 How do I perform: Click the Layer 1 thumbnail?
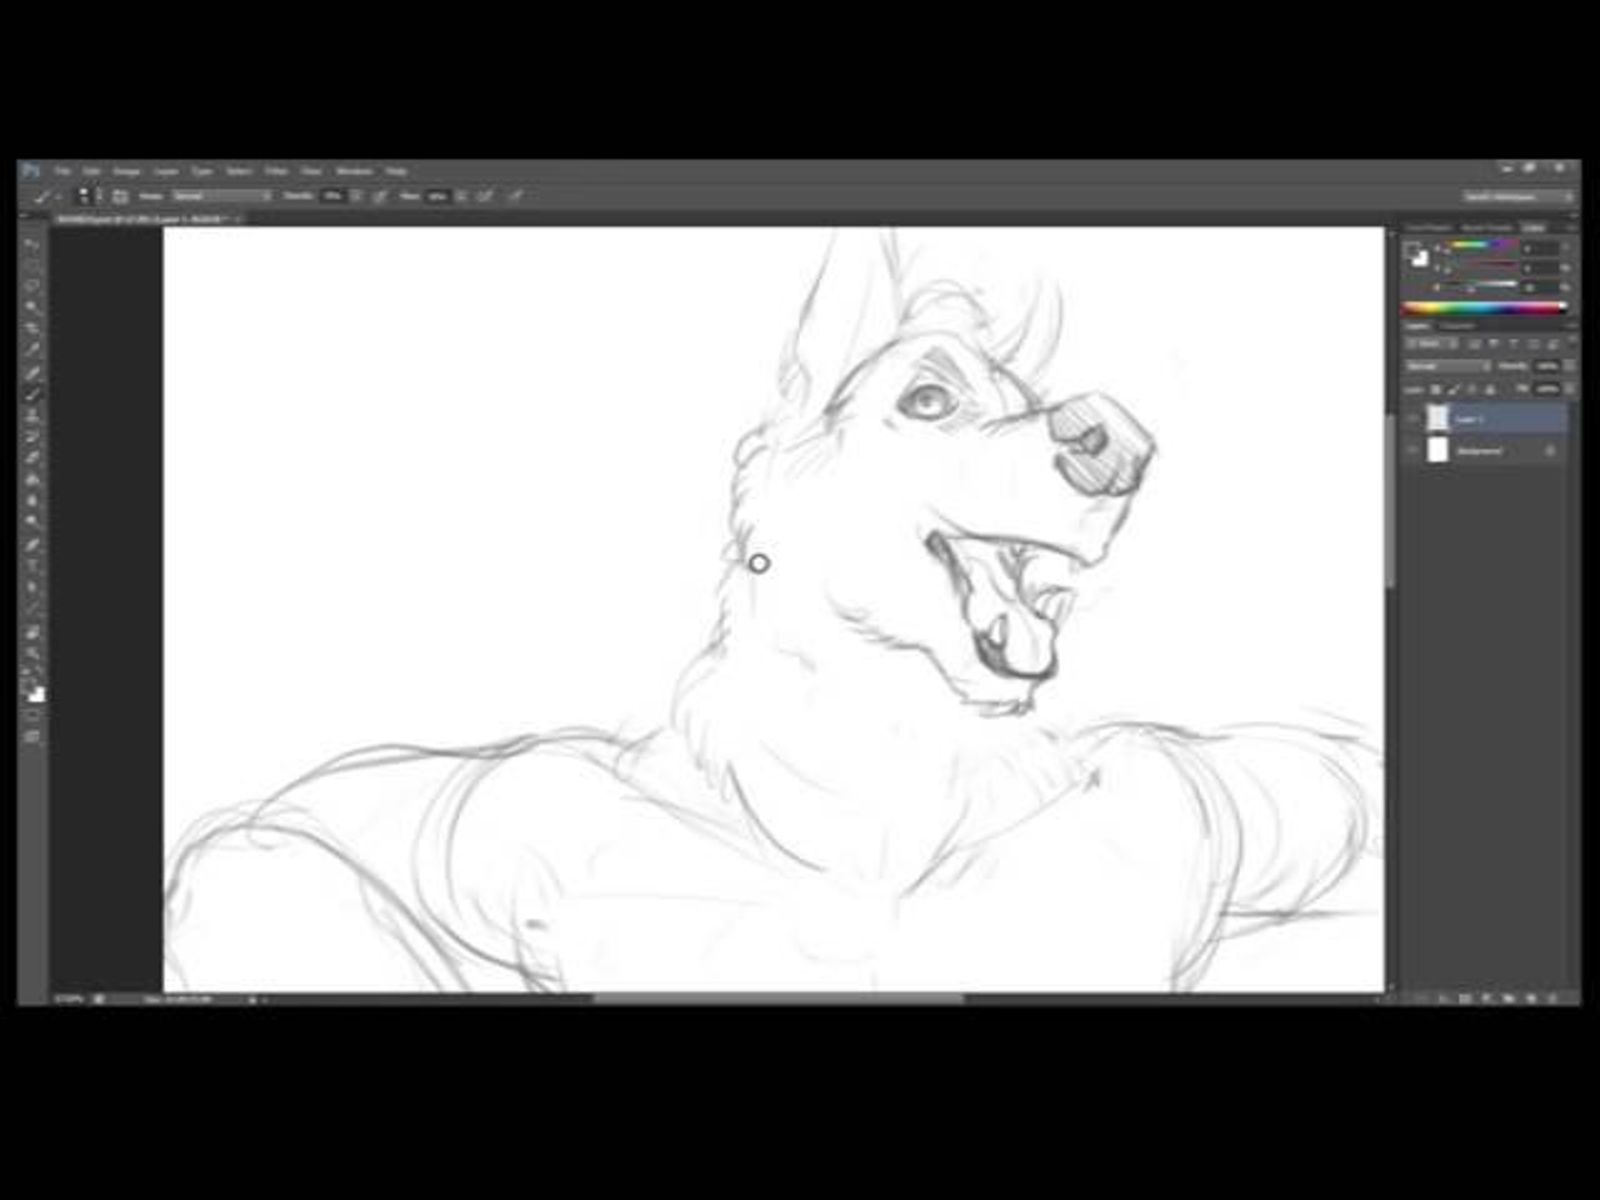point(1437,419)
